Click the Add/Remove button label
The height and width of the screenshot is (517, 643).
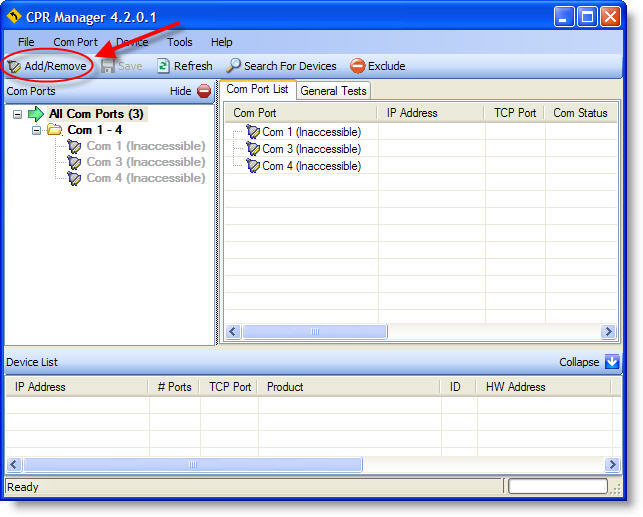point(55,66)
